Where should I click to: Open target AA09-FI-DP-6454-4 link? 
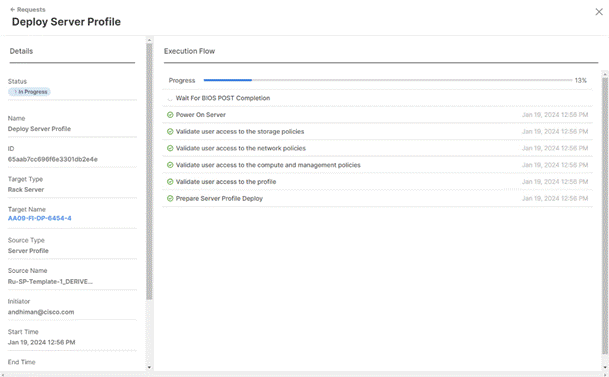[40, 218]
